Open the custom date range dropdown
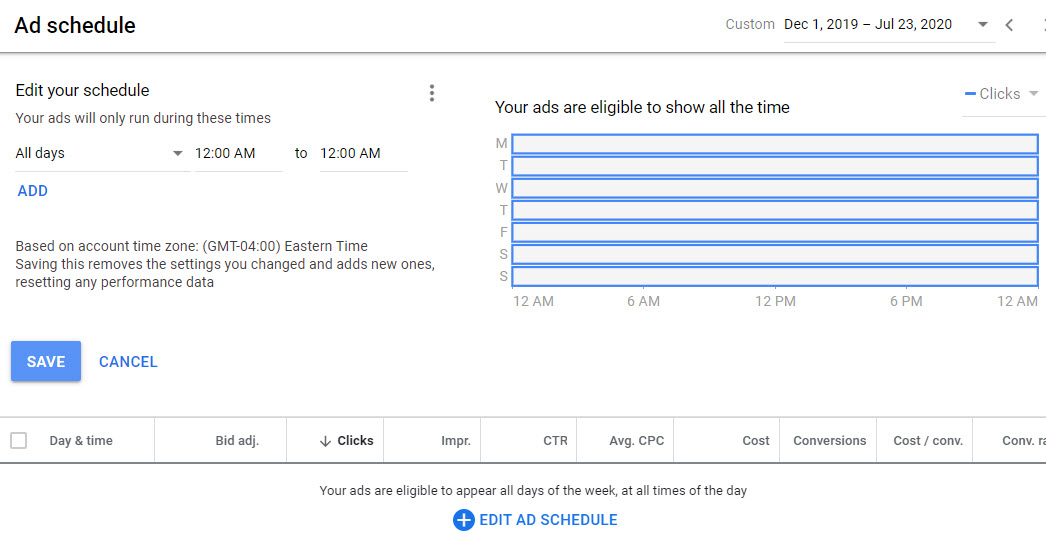Image resolution: width=1046 pixels, height=550 pixels. pyautogui.click(x=982, y=25)
